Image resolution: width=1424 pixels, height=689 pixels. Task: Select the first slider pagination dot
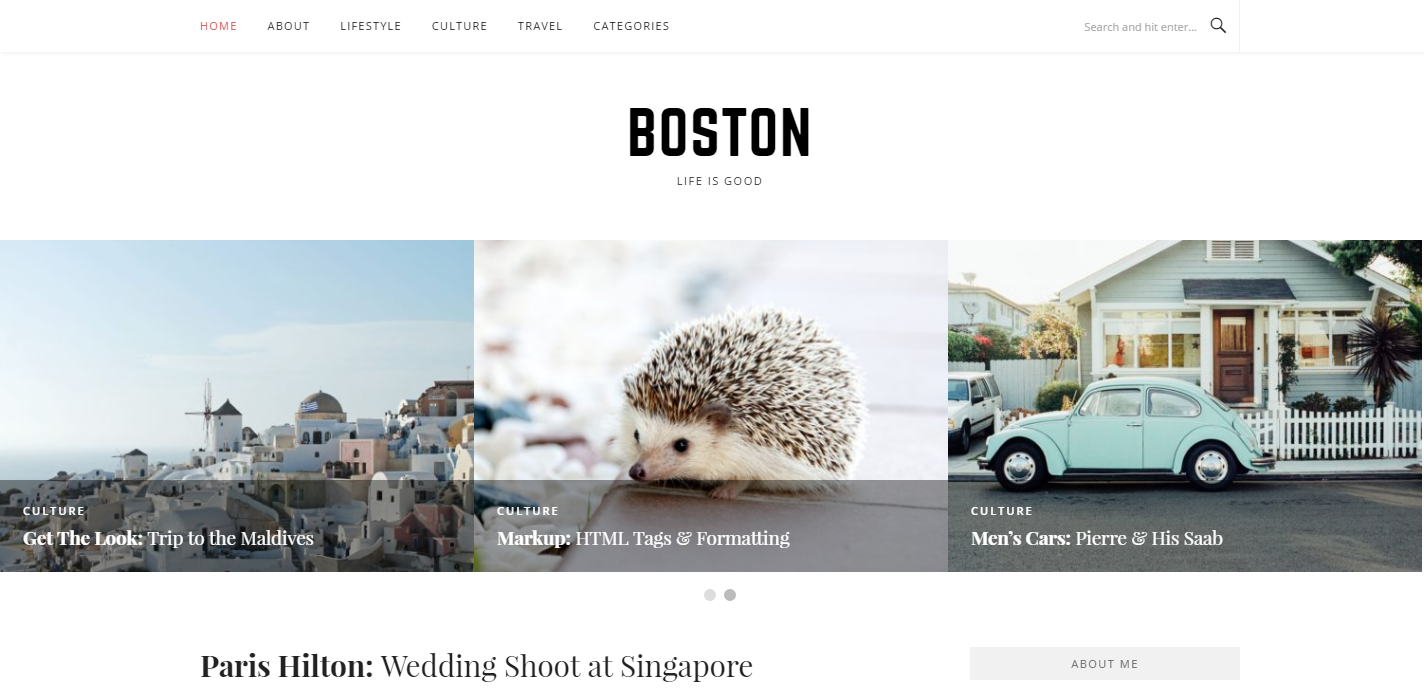coord(710,595)
